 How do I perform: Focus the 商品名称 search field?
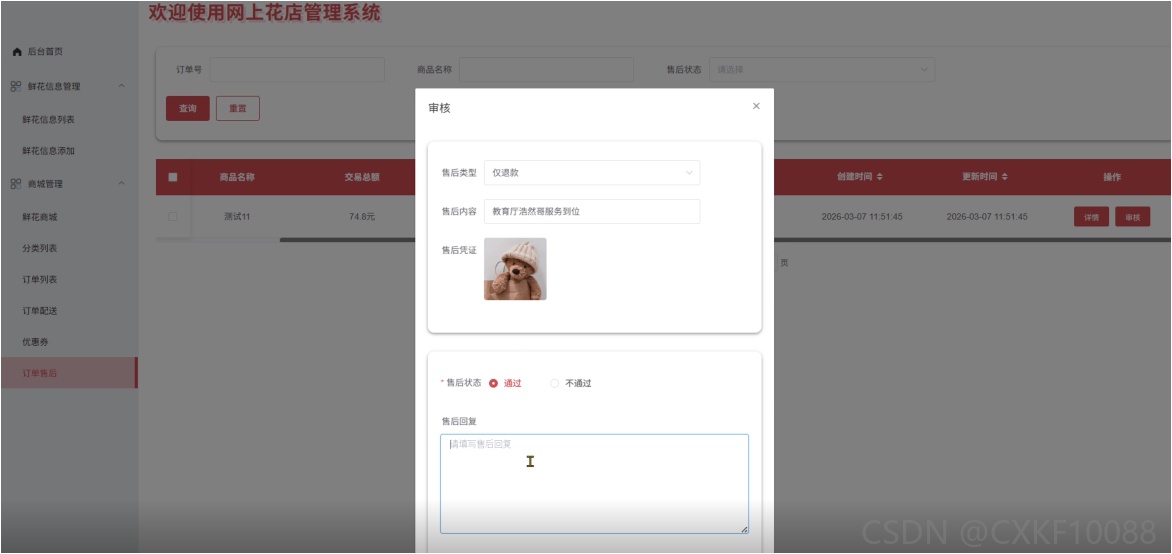(x=546, y=70)
